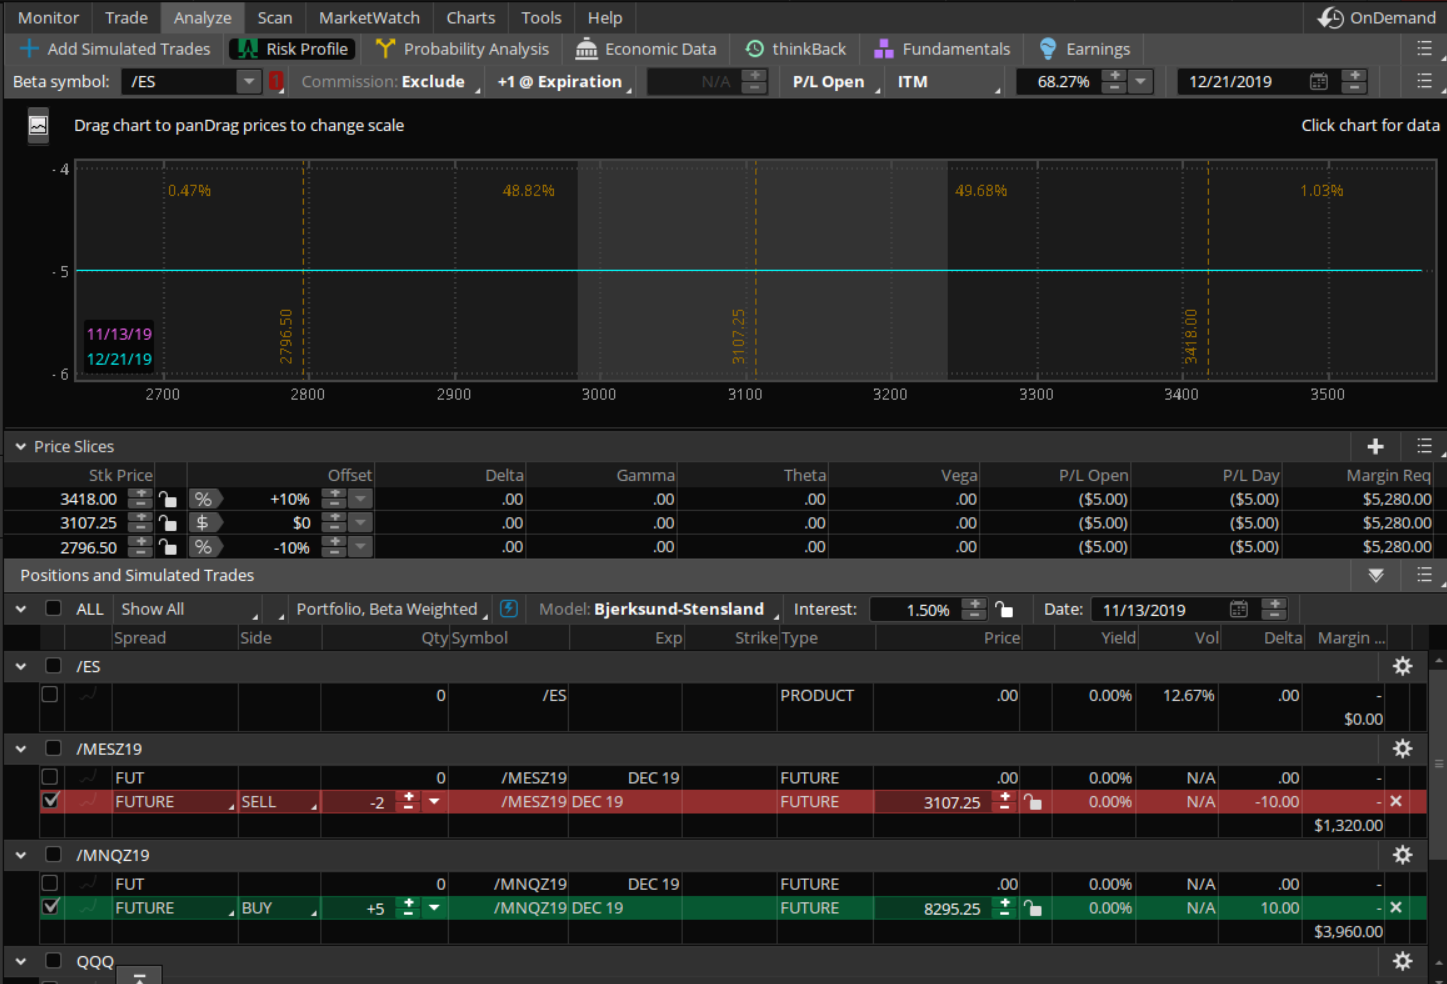Check the /MNQZ19 FUT position row checkbox
This screenshot has height=984, width=1447.
coord(49,883)
